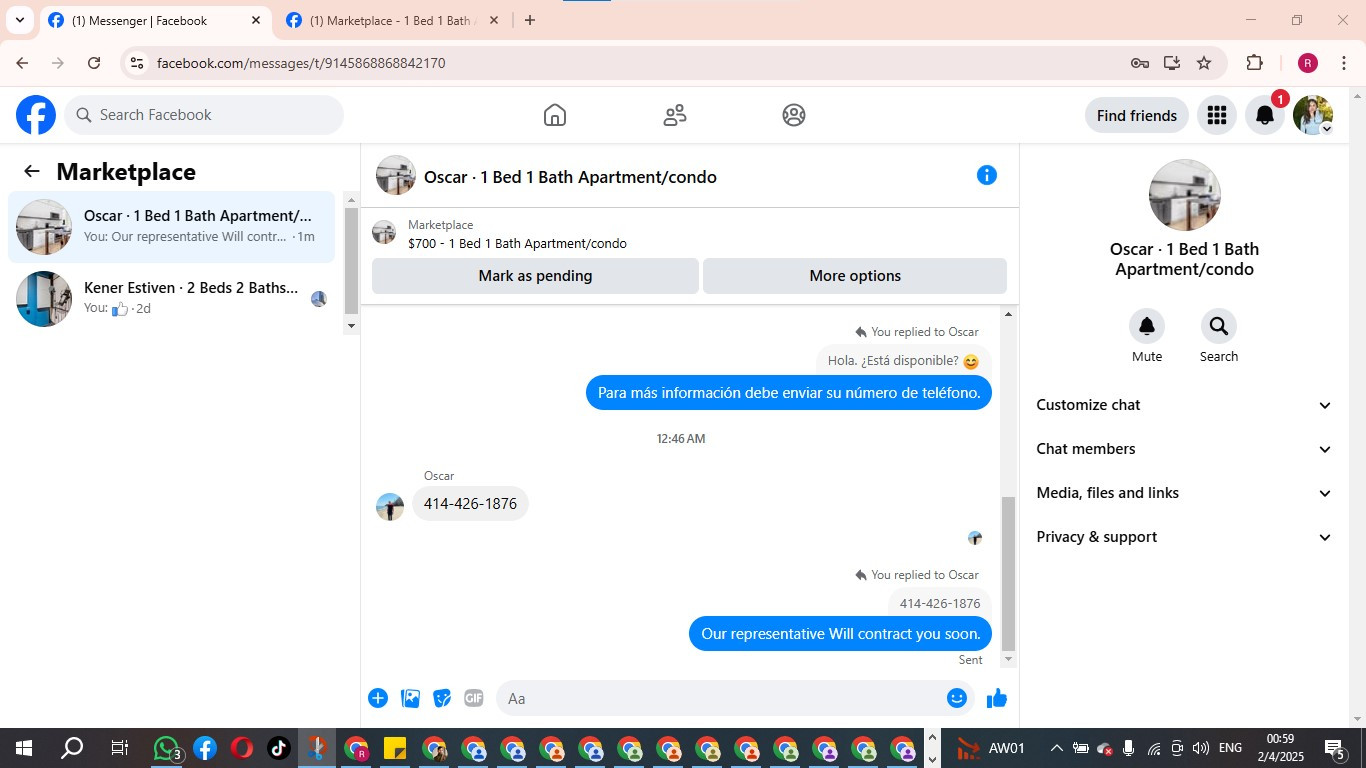Go to the Facebook Home icon

pyautogui.click(x=555, y=115)
